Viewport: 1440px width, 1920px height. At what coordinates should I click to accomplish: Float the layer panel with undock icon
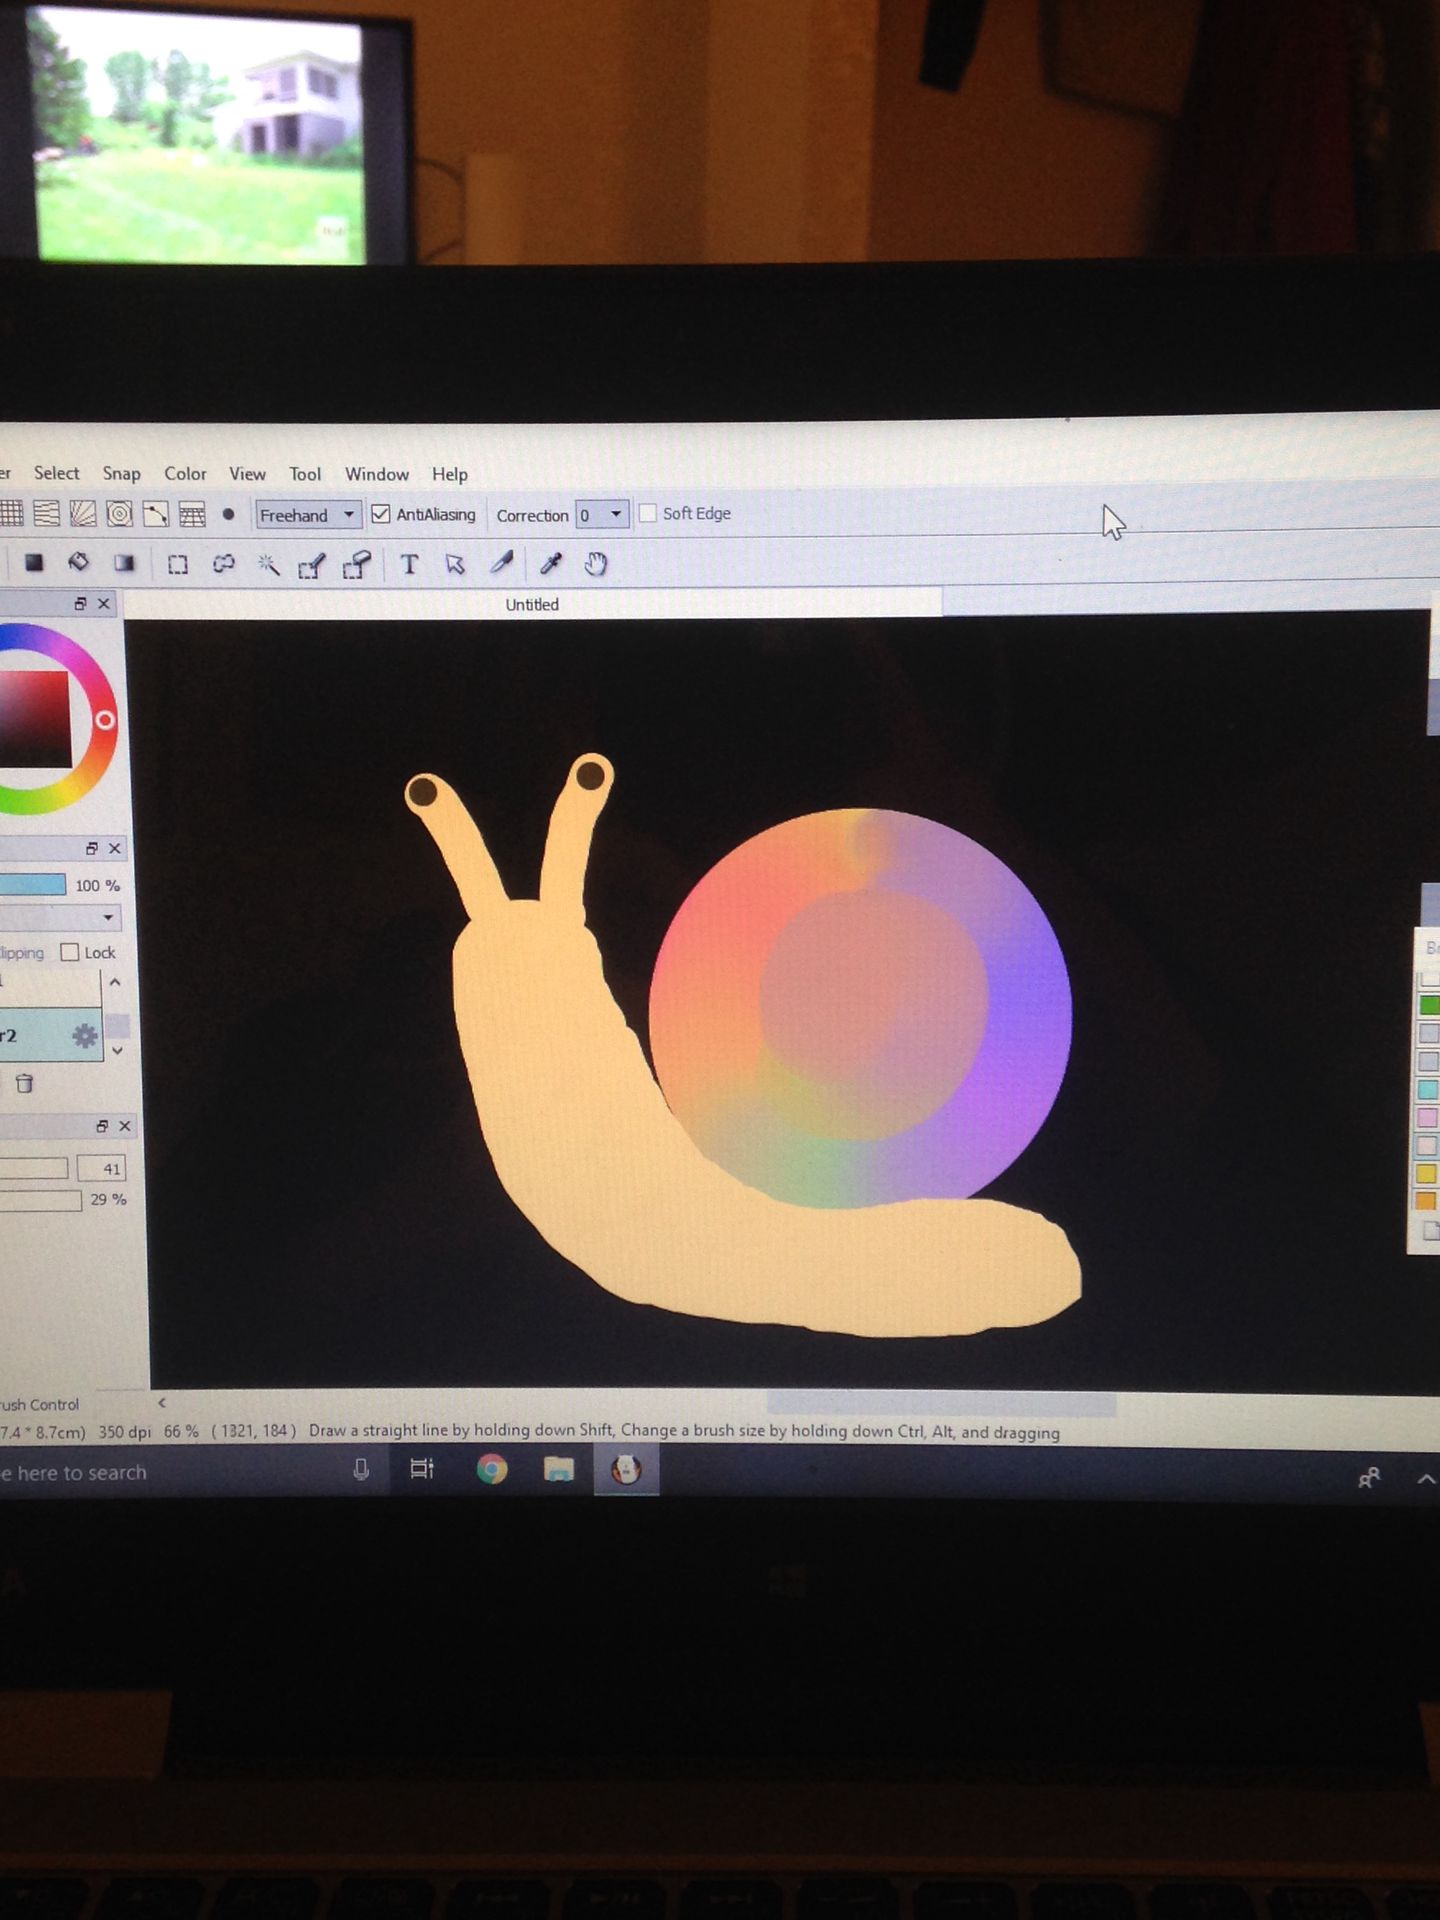point(91,848)
